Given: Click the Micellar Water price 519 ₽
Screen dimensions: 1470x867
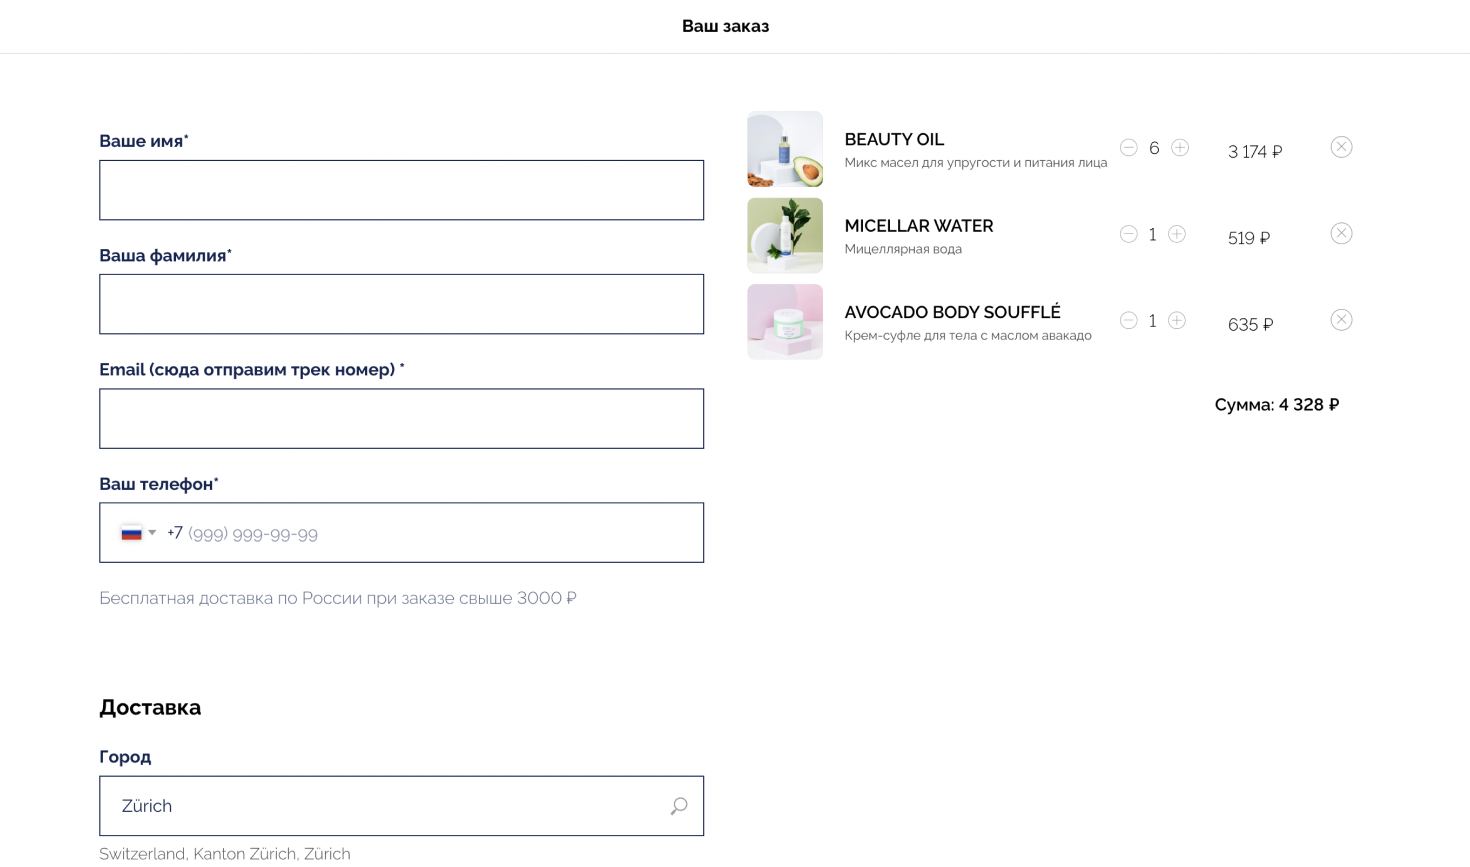Looking at the screenshot, I should click(1249, 238).
